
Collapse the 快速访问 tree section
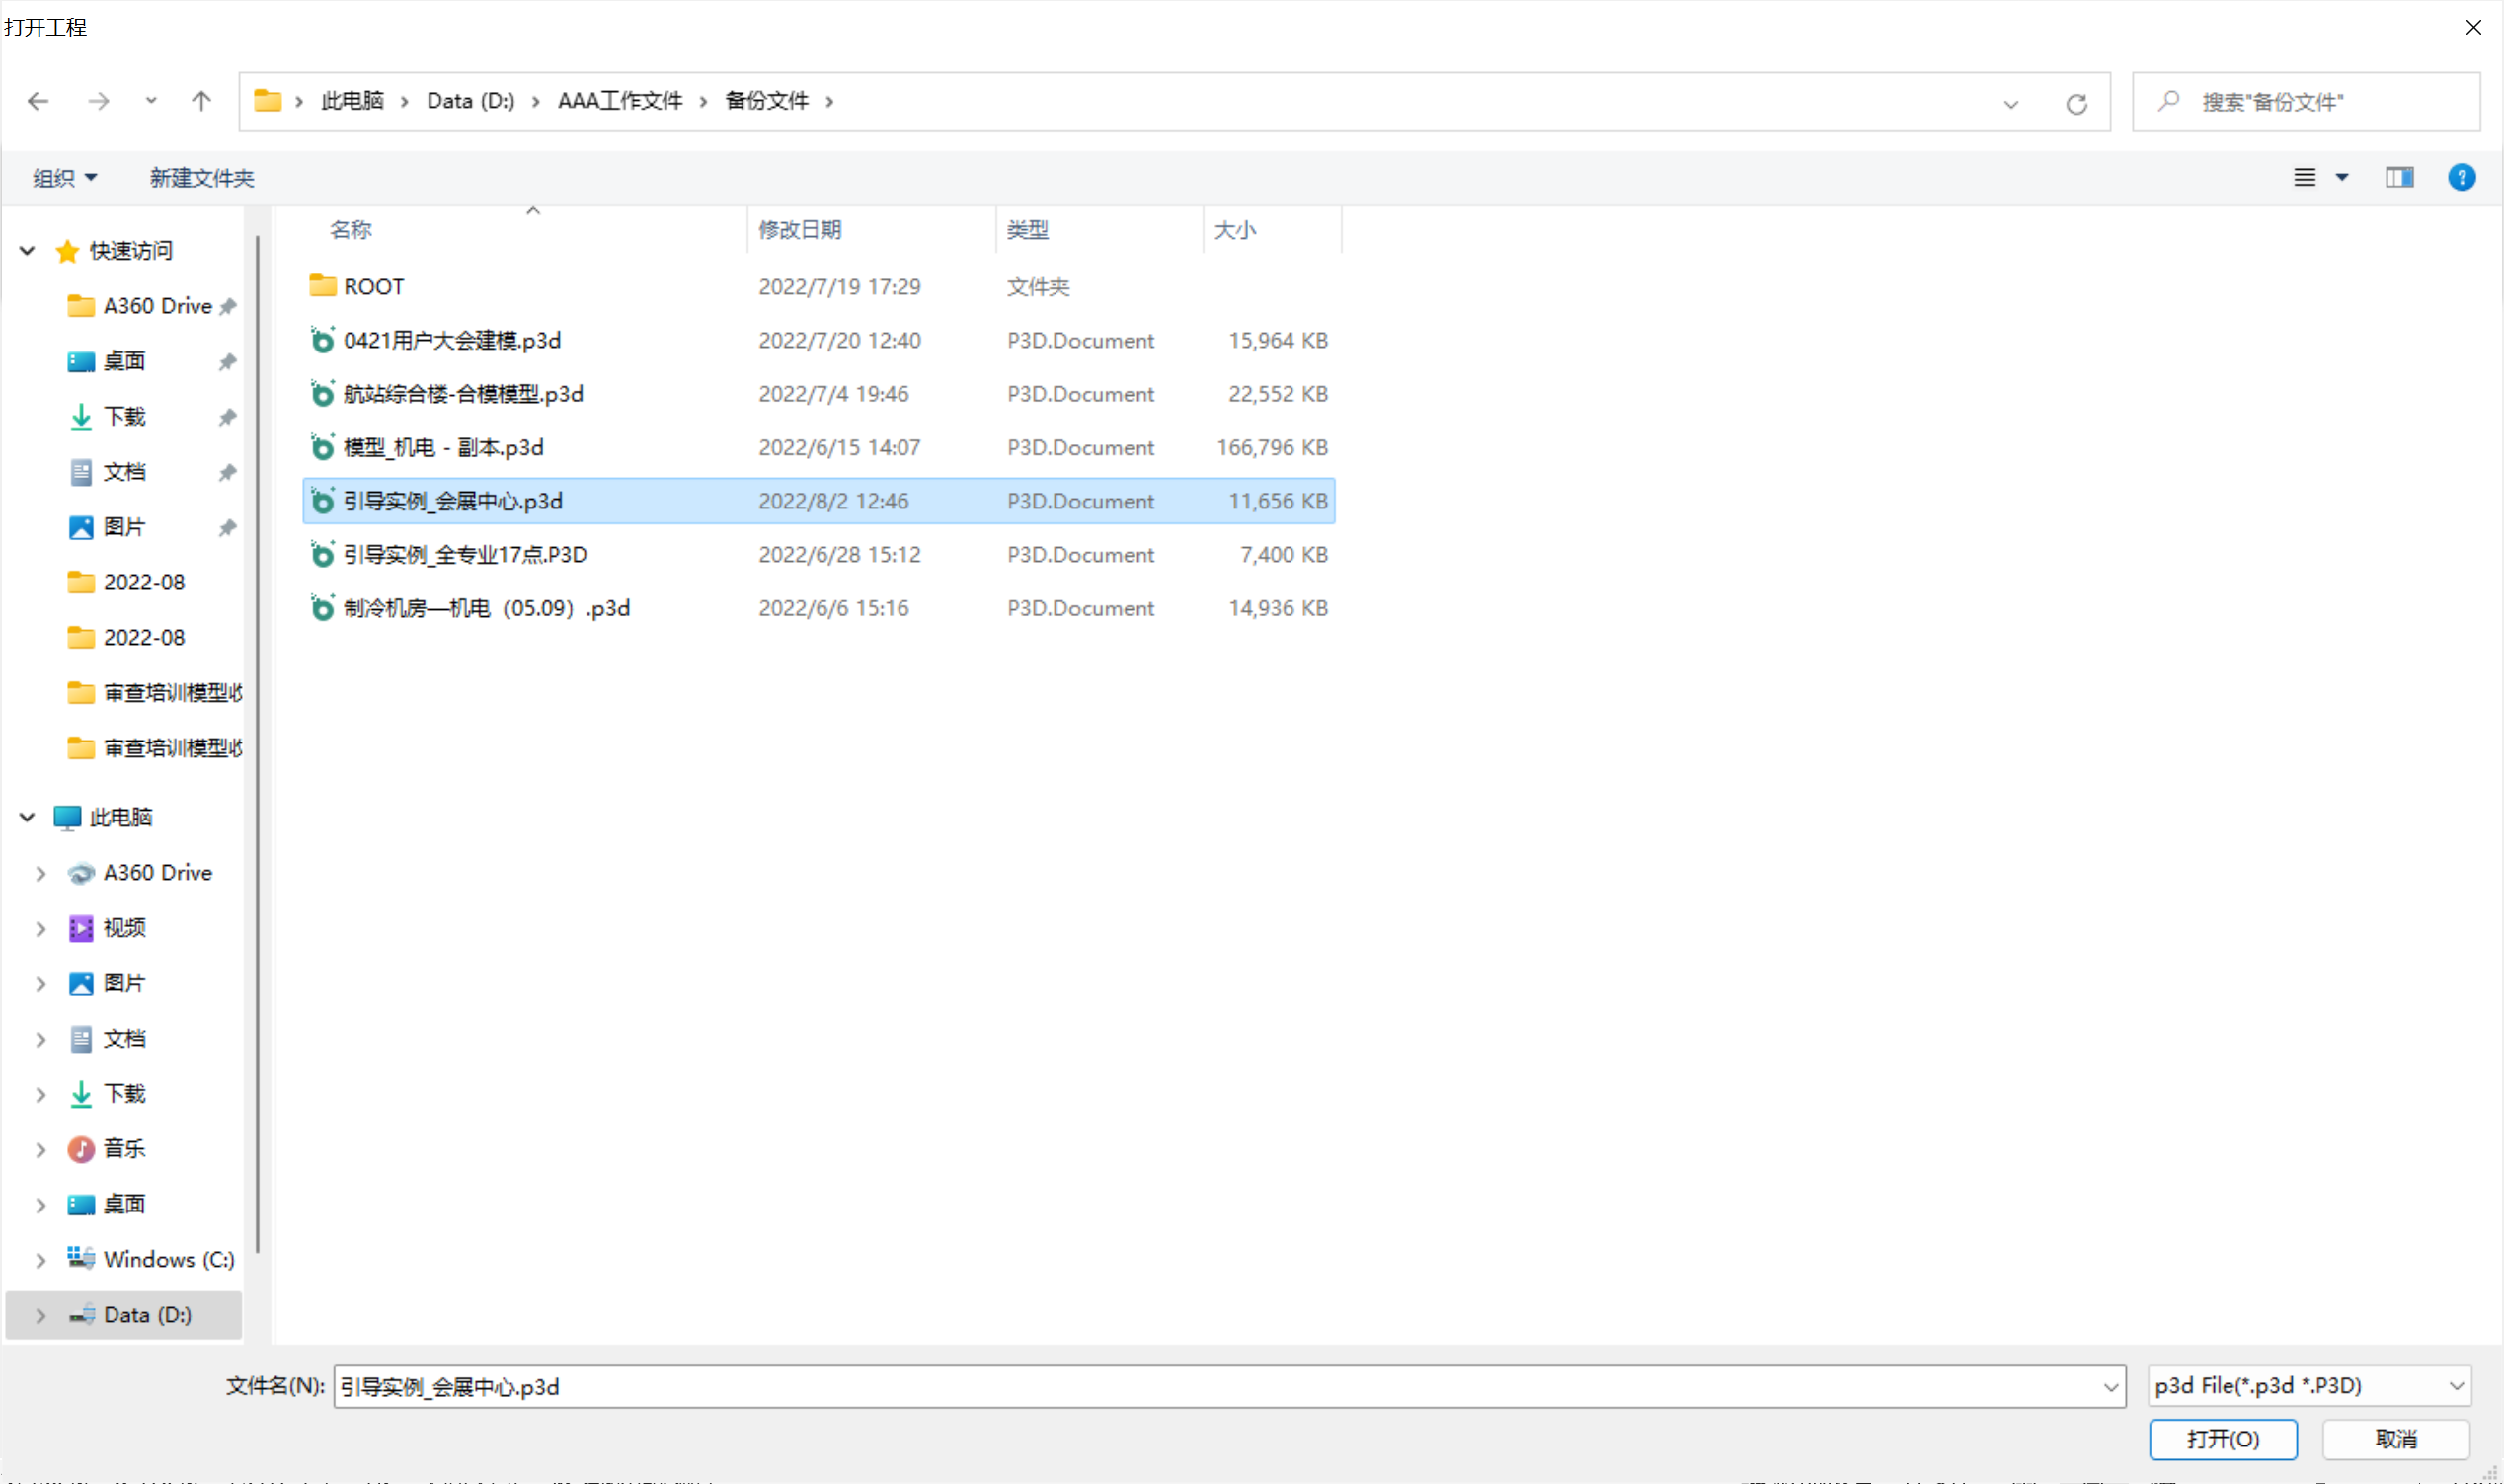tap(27, 251)
